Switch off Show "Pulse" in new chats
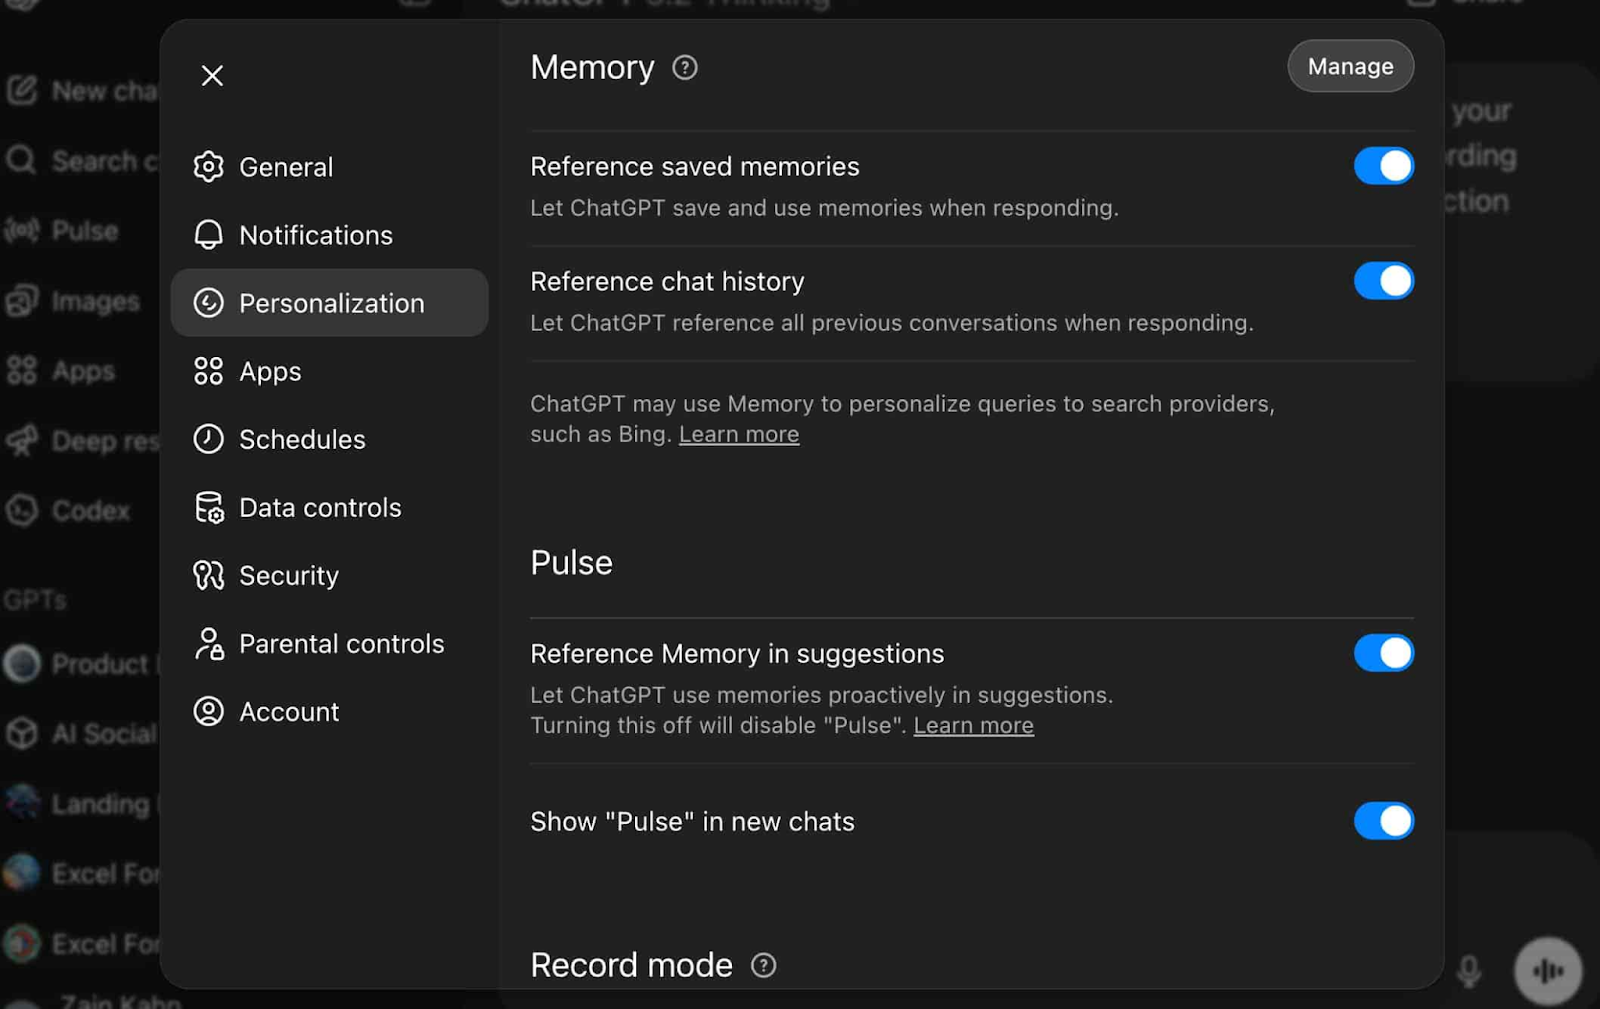The width and height of the screenshot is (1600, 1009). pyautogui.click(x=1383, y=821)
